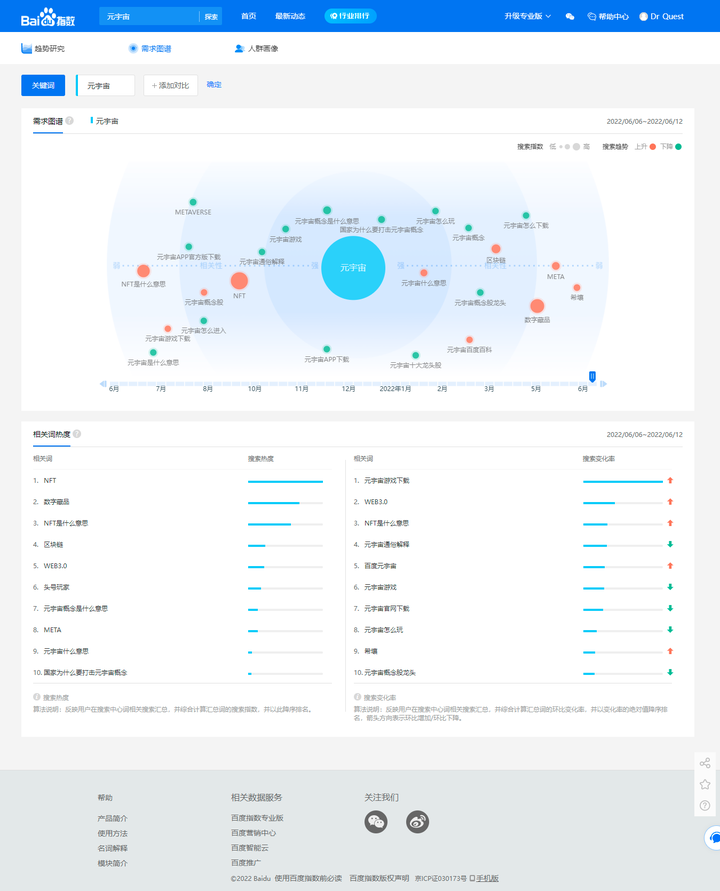Step timeline forward with right arrow

(603, 384)
